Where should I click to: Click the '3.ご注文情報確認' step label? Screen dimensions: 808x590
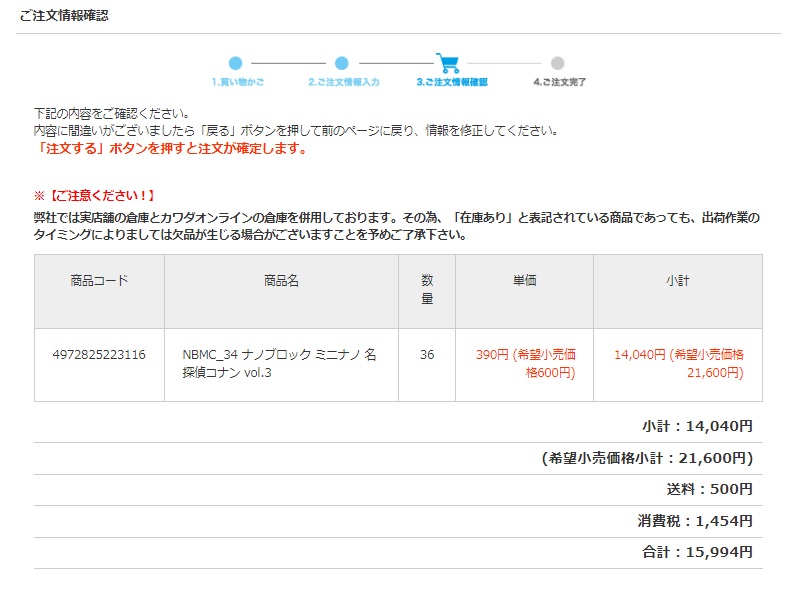(451, 82)
